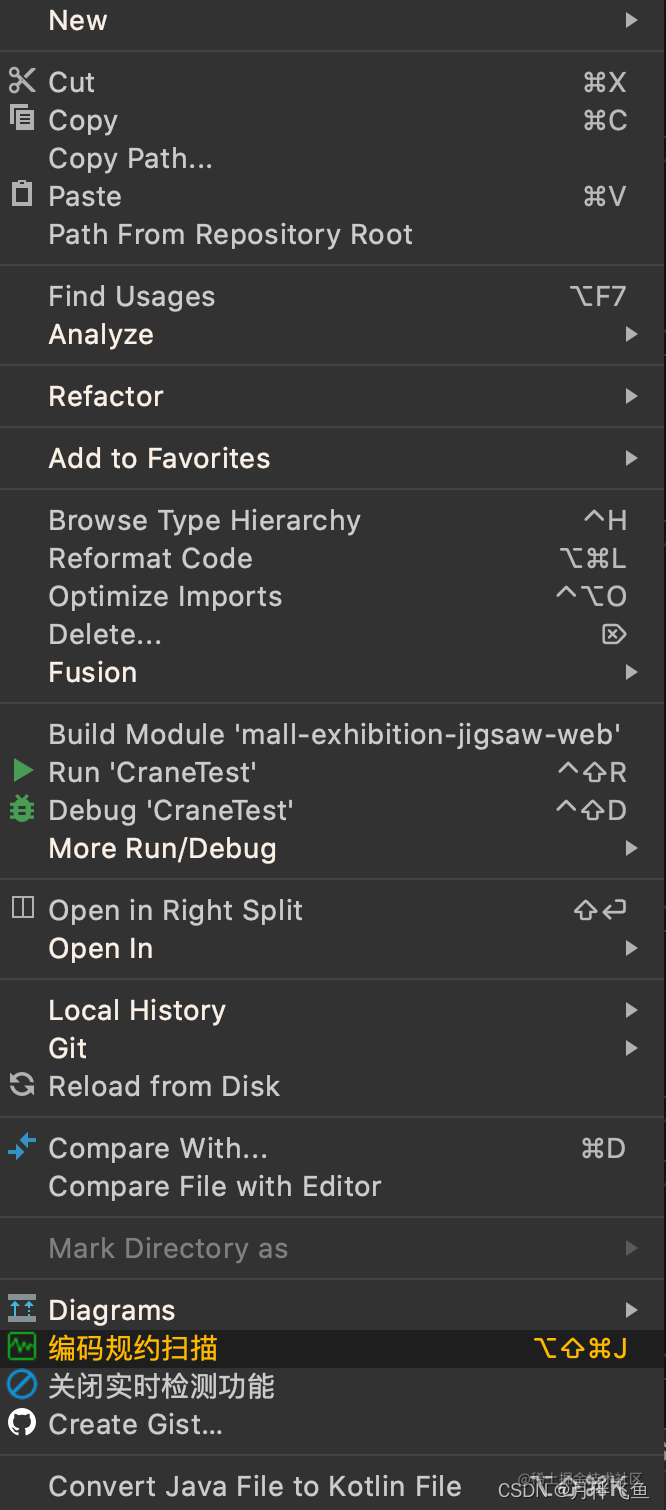Click the Open in Right Split icon
This screenshot has height=1510, width=666.
(x=22, y=908)
